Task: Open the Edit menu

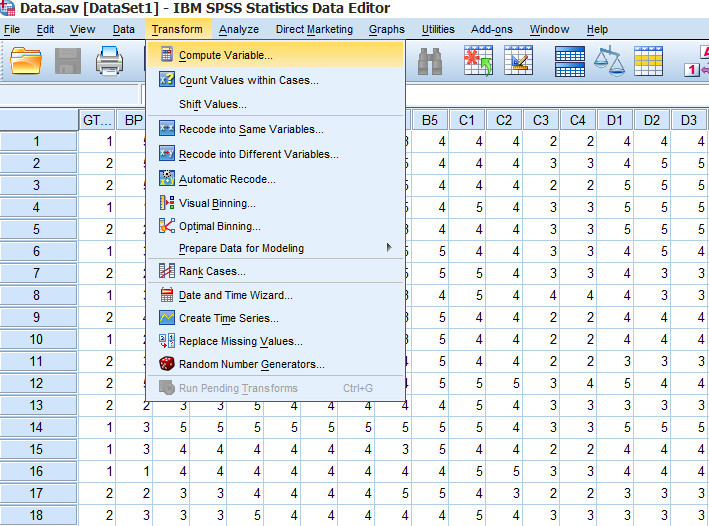Action: [45, 29]
